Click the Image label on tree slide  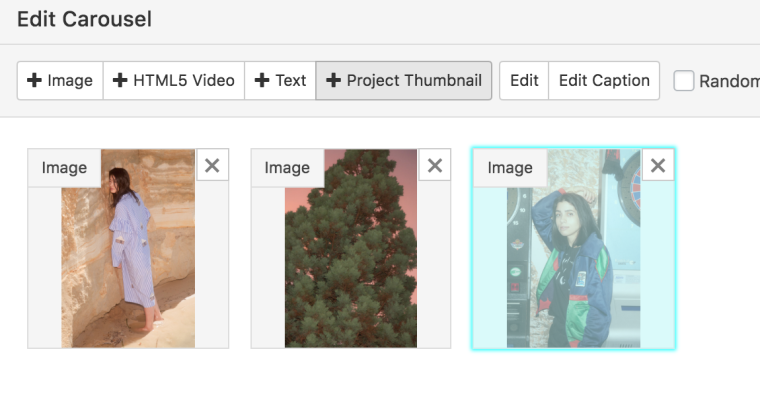287,168
